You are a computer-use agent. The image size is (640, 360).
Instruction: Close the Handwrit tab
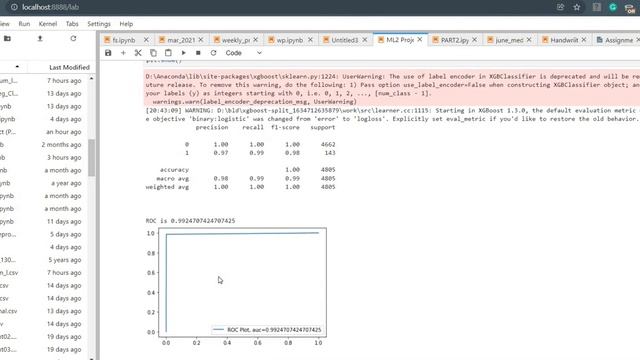click(x=584, y=40)
